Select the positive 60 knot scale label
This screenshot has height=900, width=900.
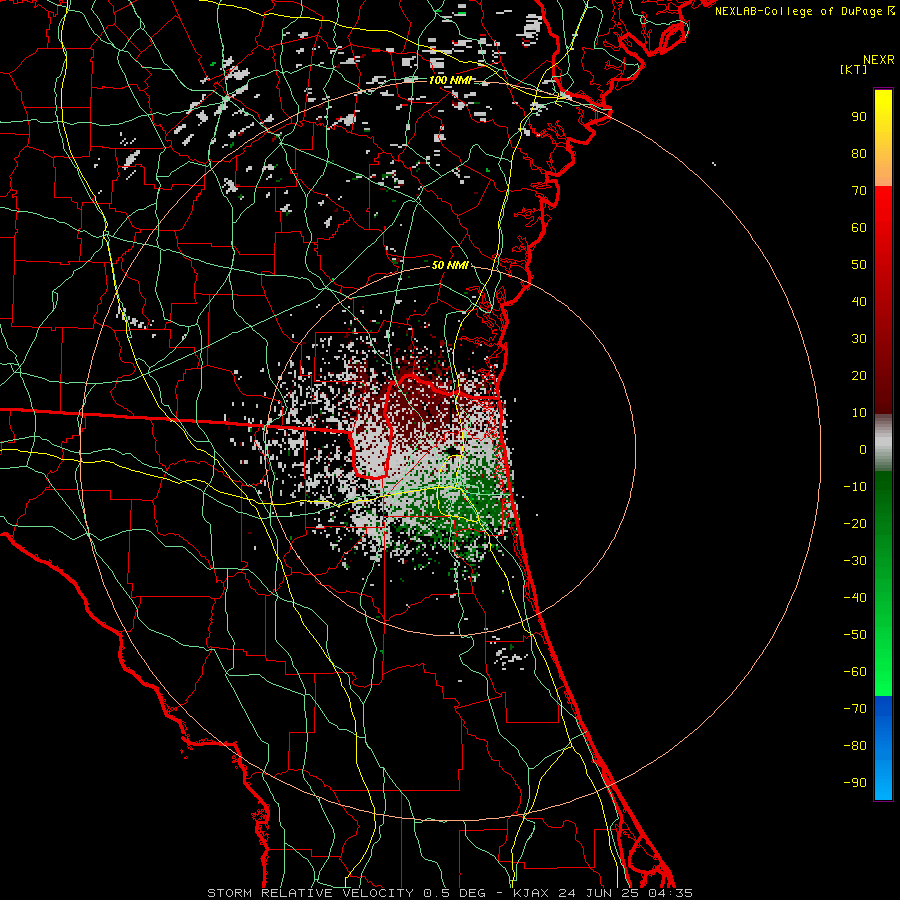(859, 227)
